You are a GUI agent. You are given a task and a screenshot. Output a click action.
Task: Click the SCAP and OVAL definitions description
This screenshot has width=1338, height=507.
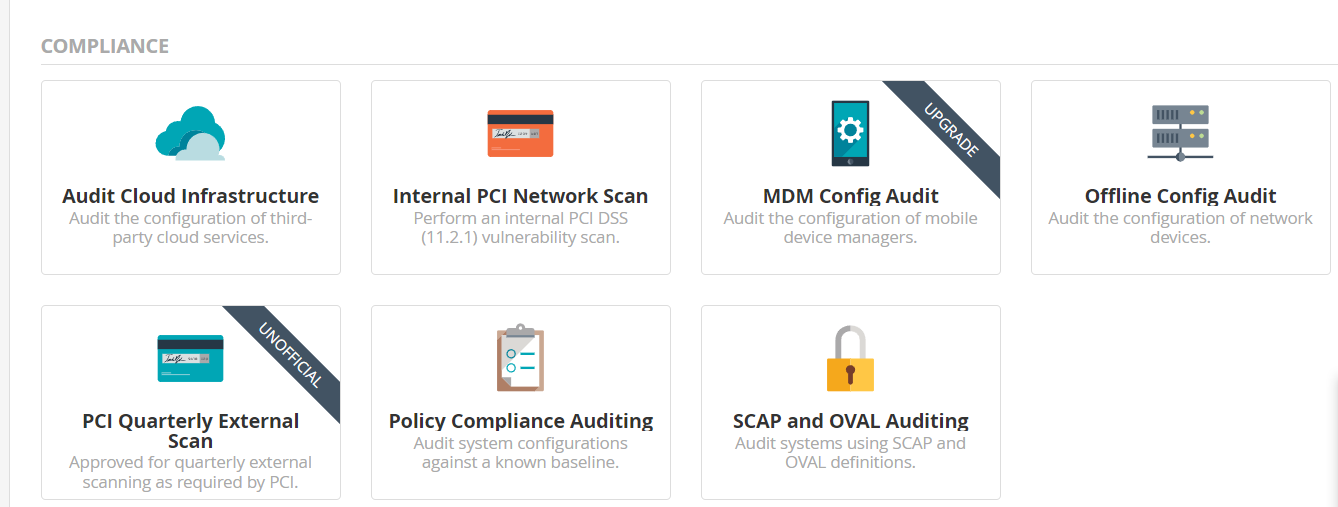(850, 453)
